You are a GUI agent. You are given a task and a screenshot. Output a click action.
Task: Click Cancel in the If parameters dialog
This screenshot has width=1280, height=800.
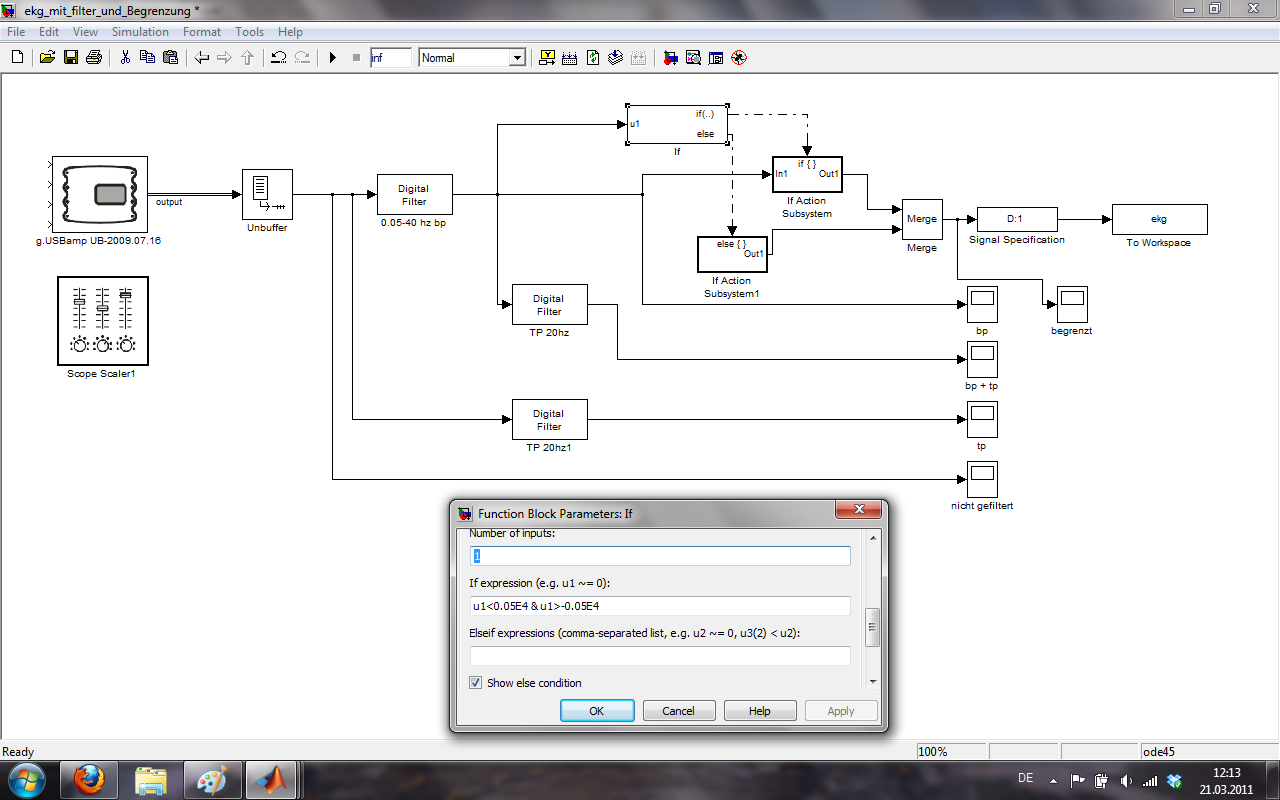click(678, 711)
